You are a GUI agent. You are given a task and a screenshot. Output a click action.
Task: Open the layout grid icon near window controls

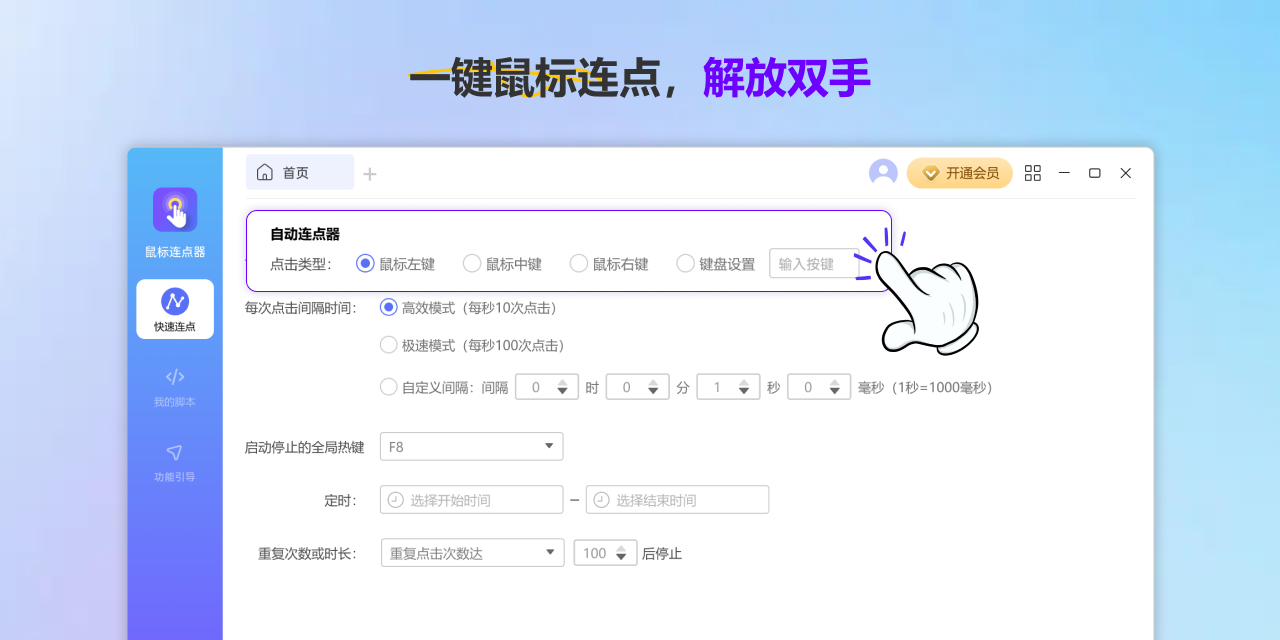pos(1033,172)
